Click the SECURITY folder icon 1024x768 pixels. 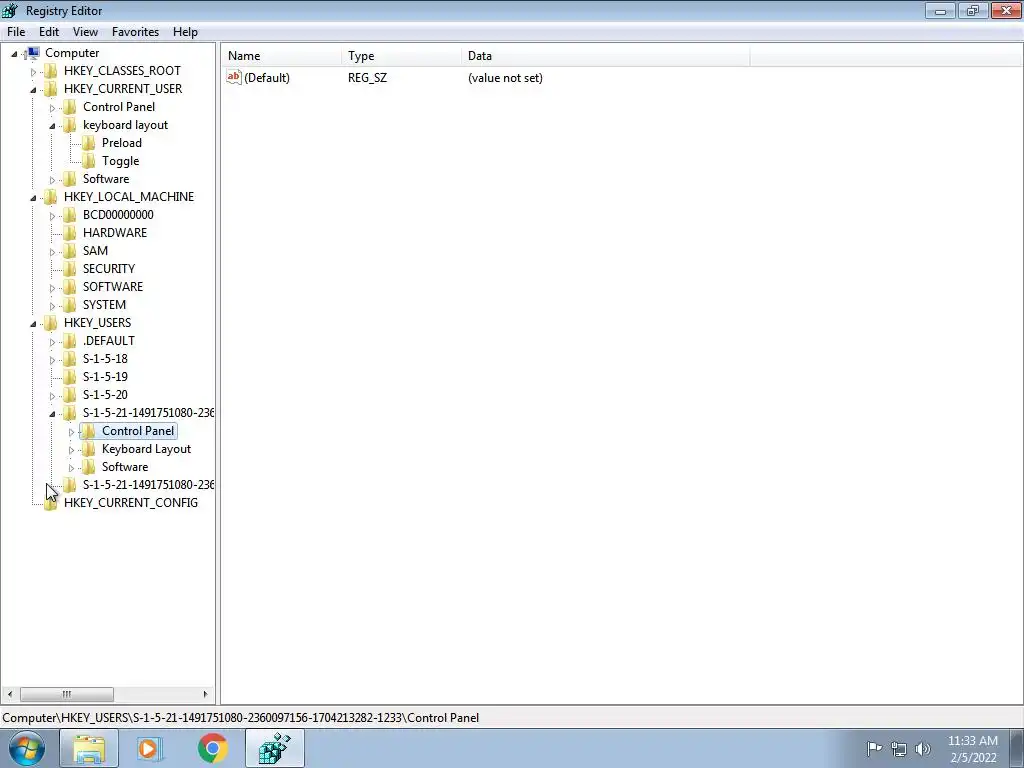pos(69,268)
